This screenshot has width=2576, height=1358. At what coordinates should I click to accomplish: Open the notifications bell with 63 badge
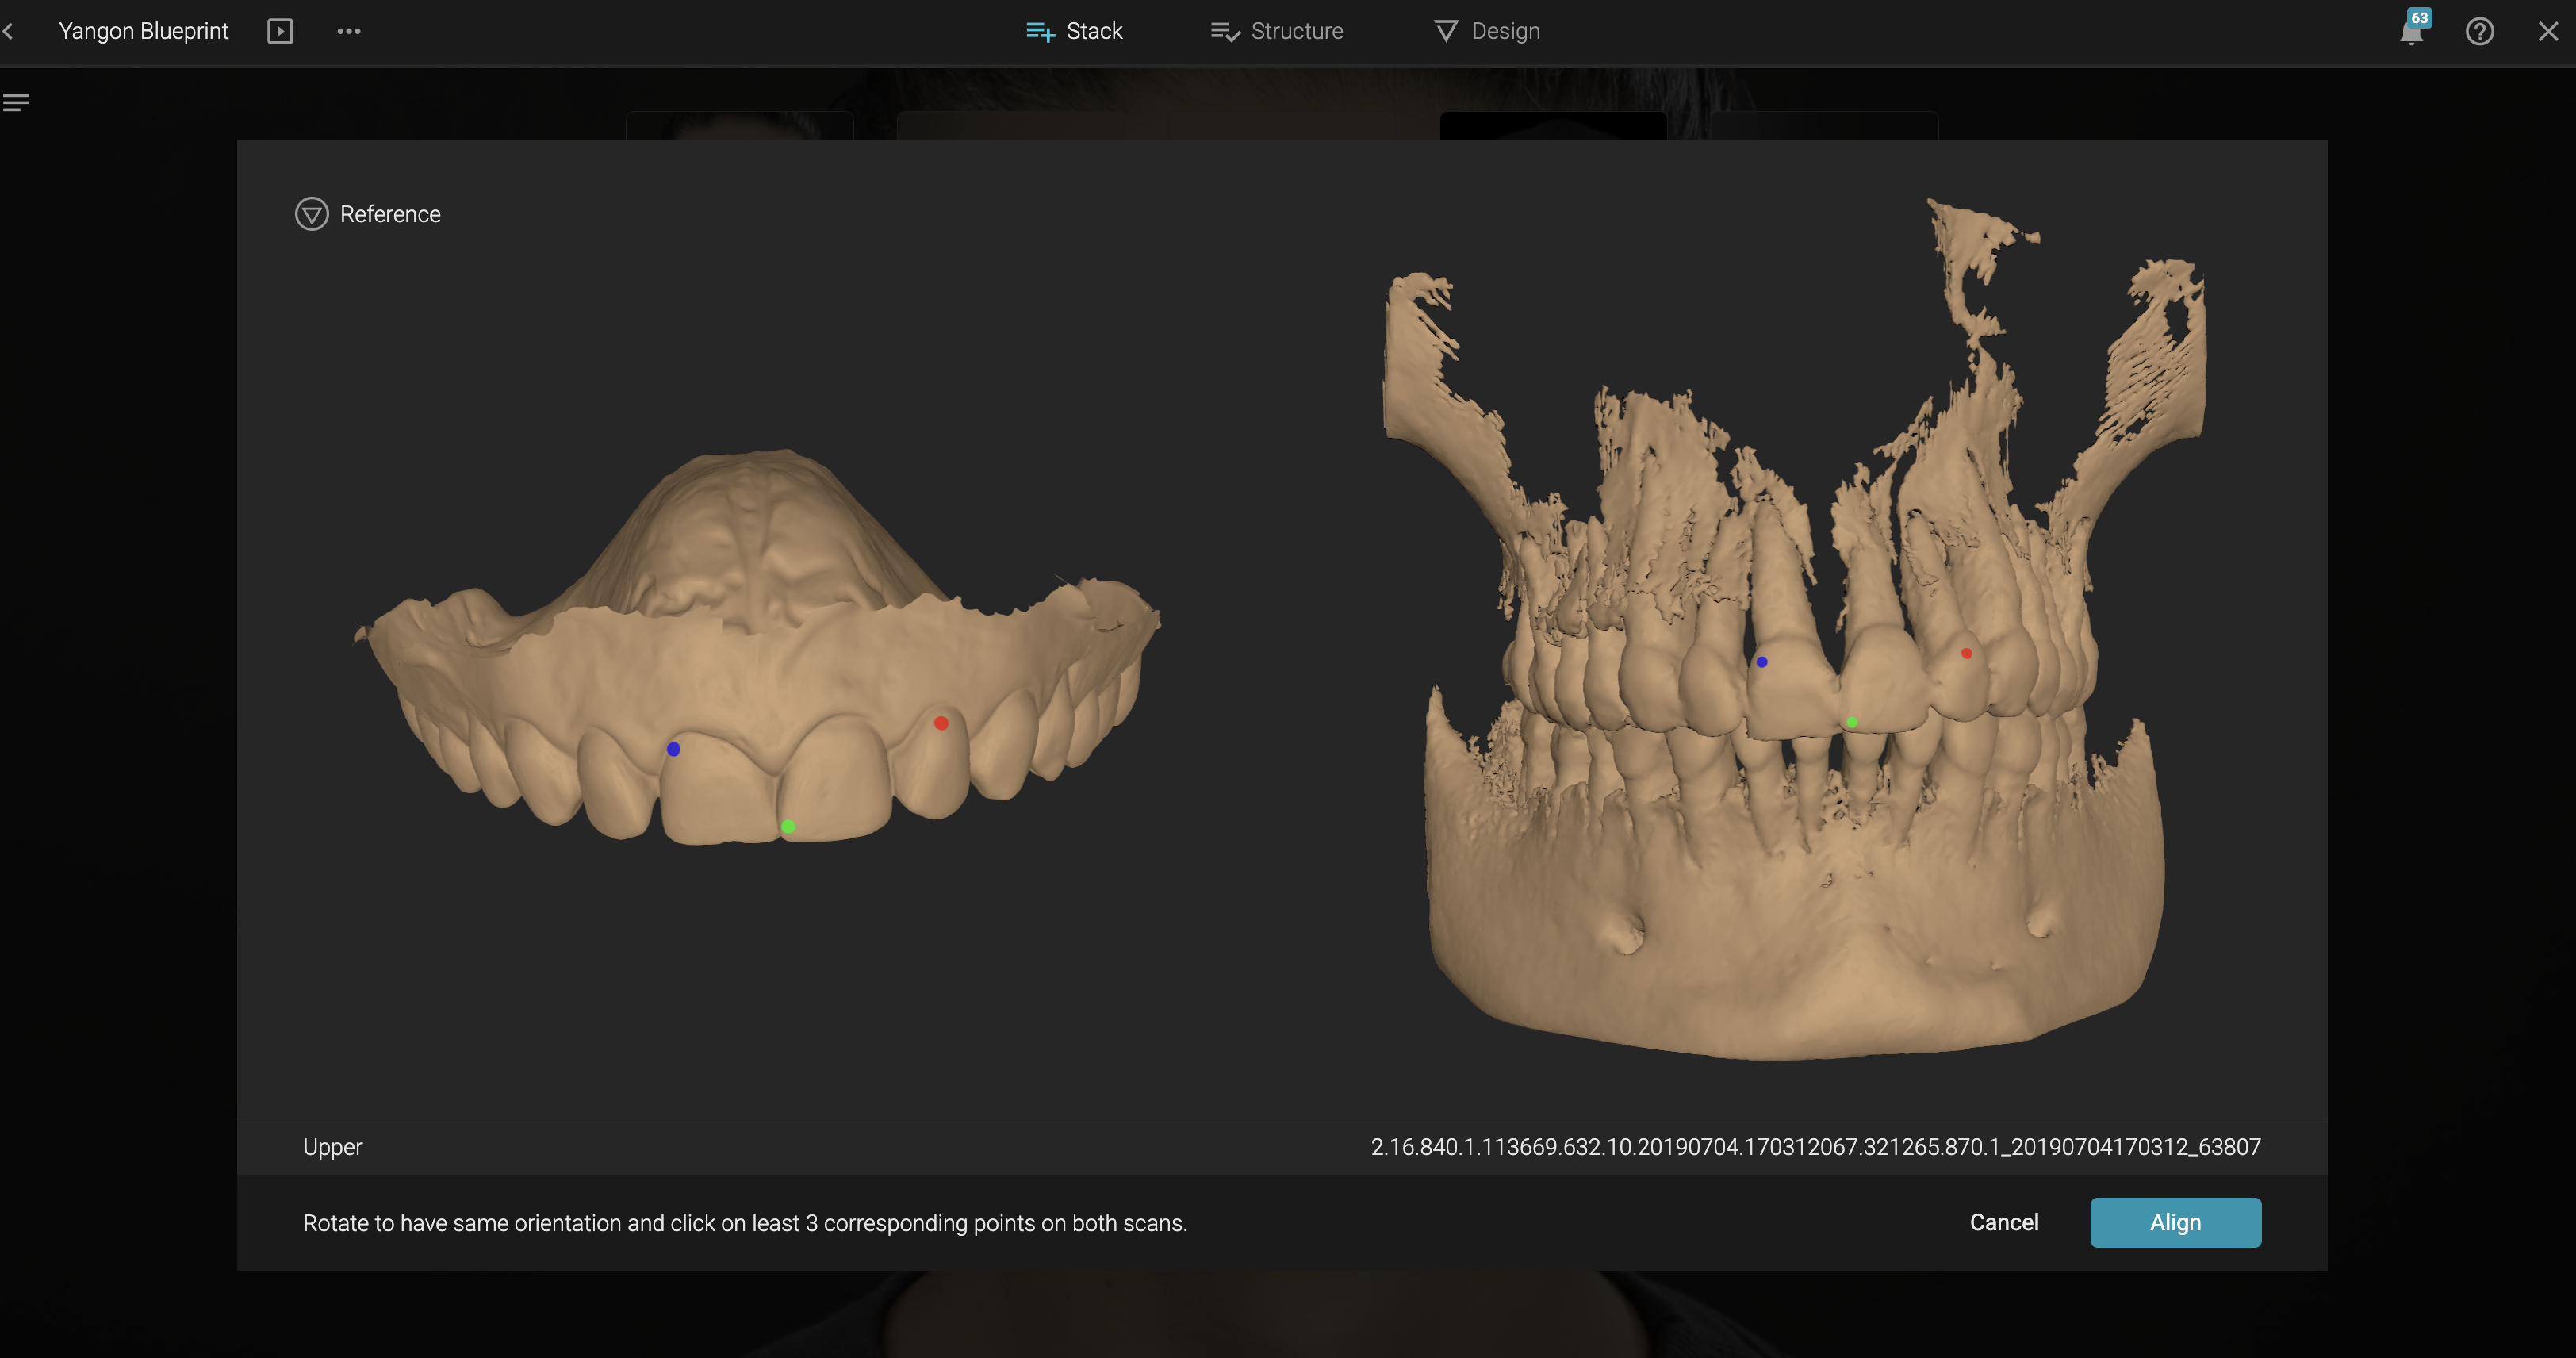coord(2411,32)
